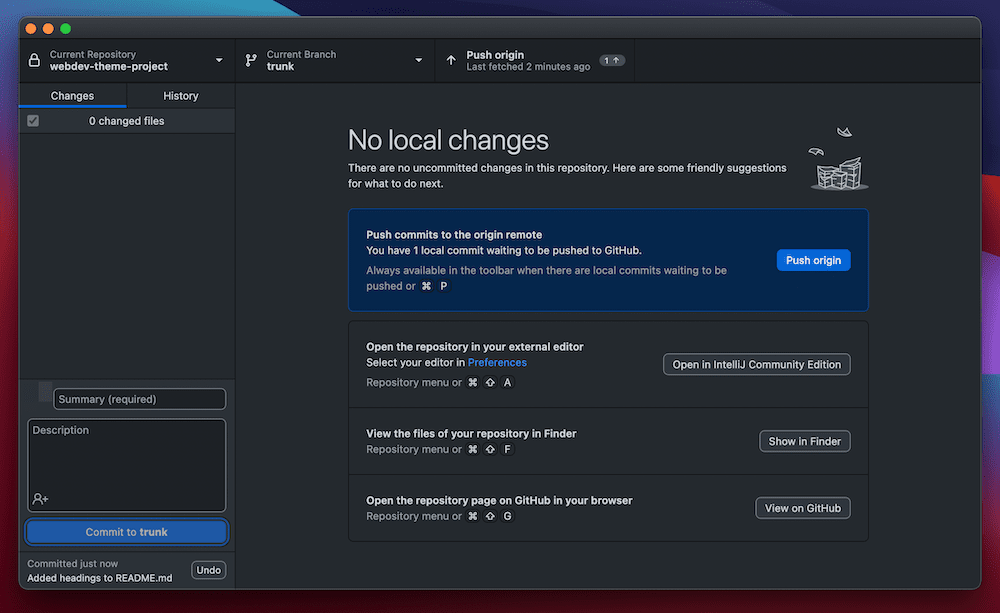This screenshot has height=613, width=1000.
Task: Open Preferences via the blue link
Action: point(497,362)
